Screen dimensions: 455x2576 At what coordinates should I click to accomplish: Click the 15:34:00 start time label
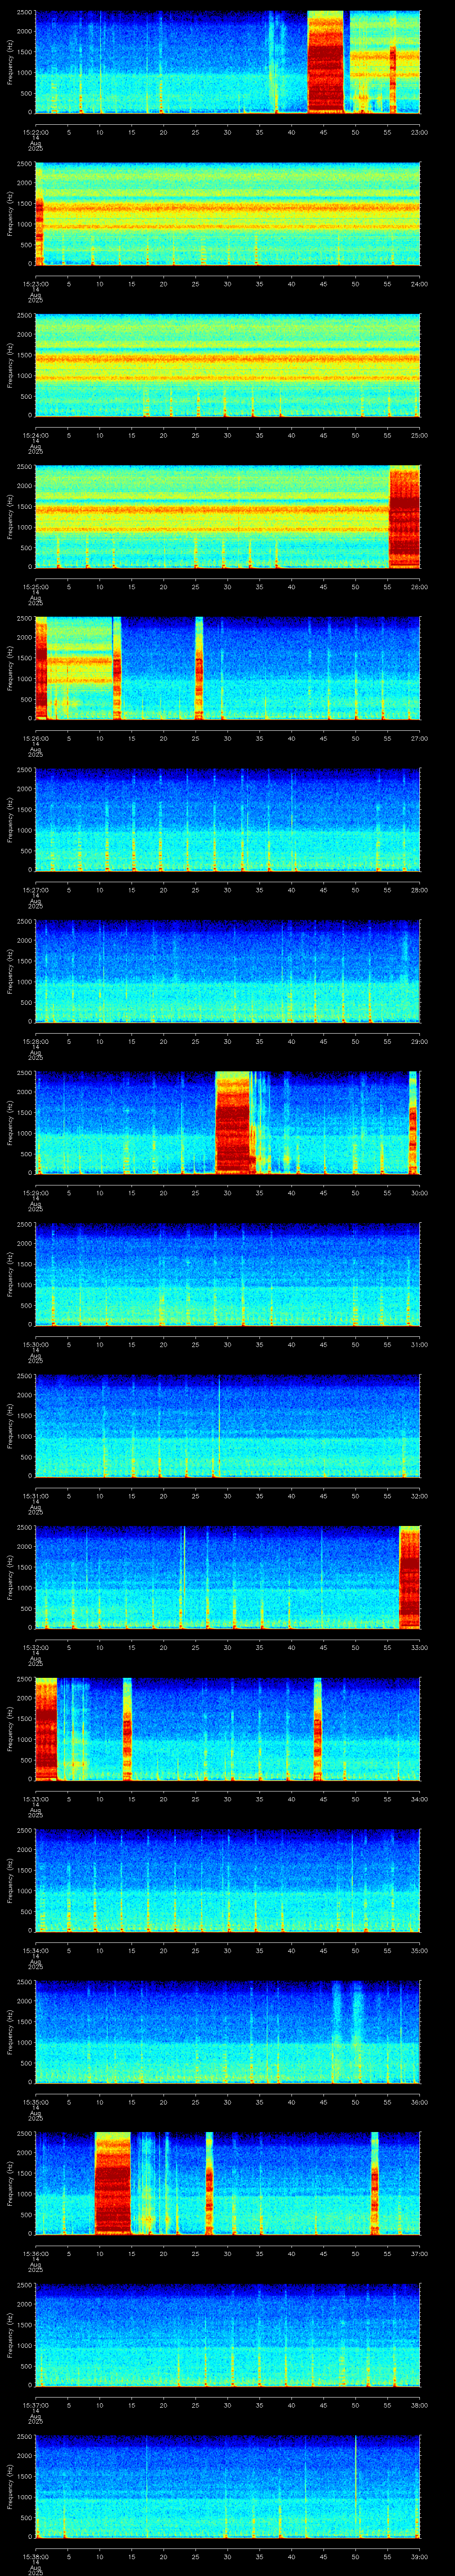click(35, 1950)
